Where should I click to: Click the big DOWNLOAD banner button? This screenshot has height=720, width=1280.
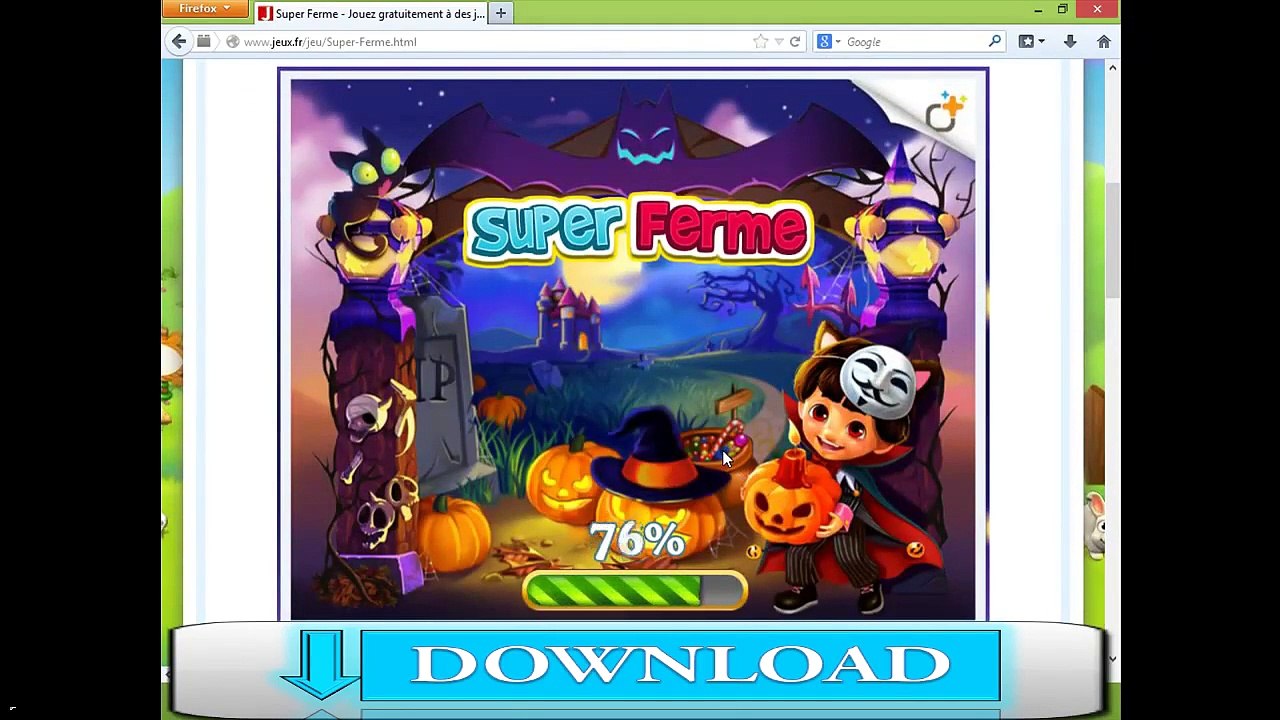click(x=680, y=665)
